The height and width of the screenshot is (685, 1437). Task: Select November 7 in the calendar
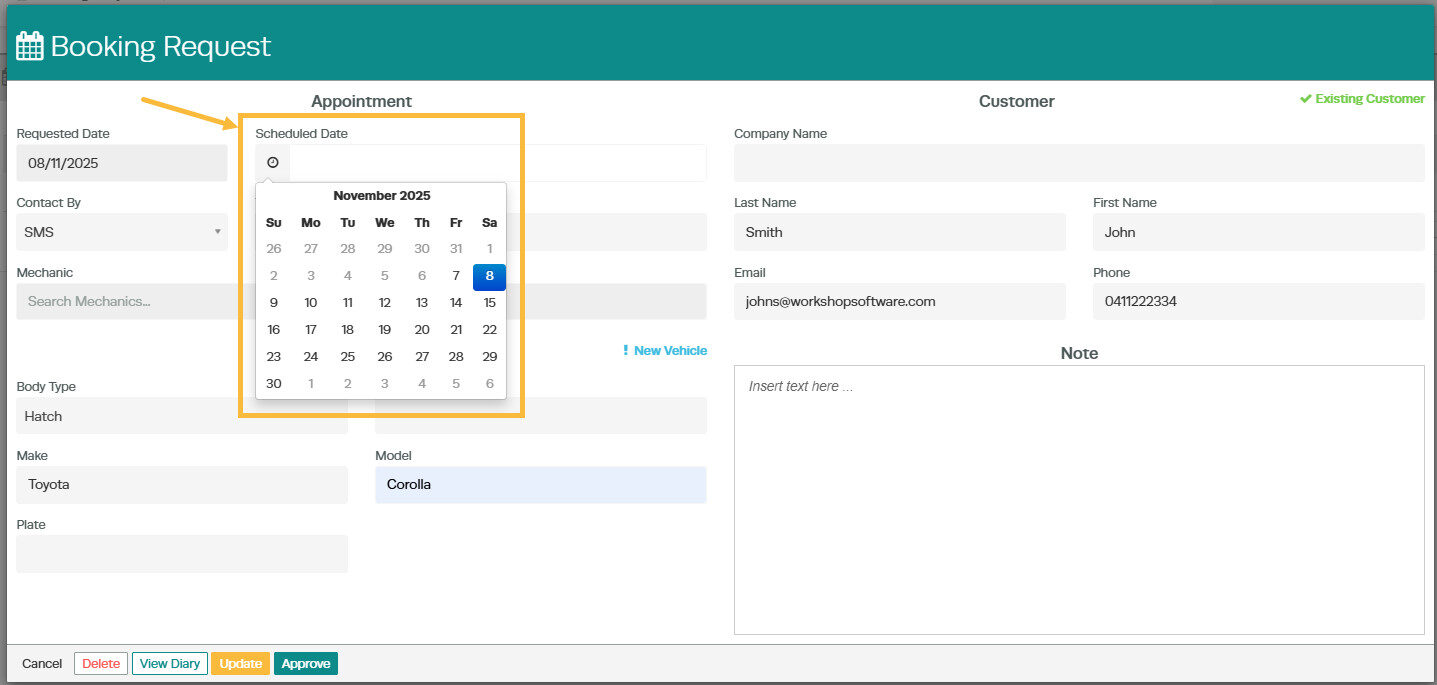pyautogui.click(x=456, y=276)
